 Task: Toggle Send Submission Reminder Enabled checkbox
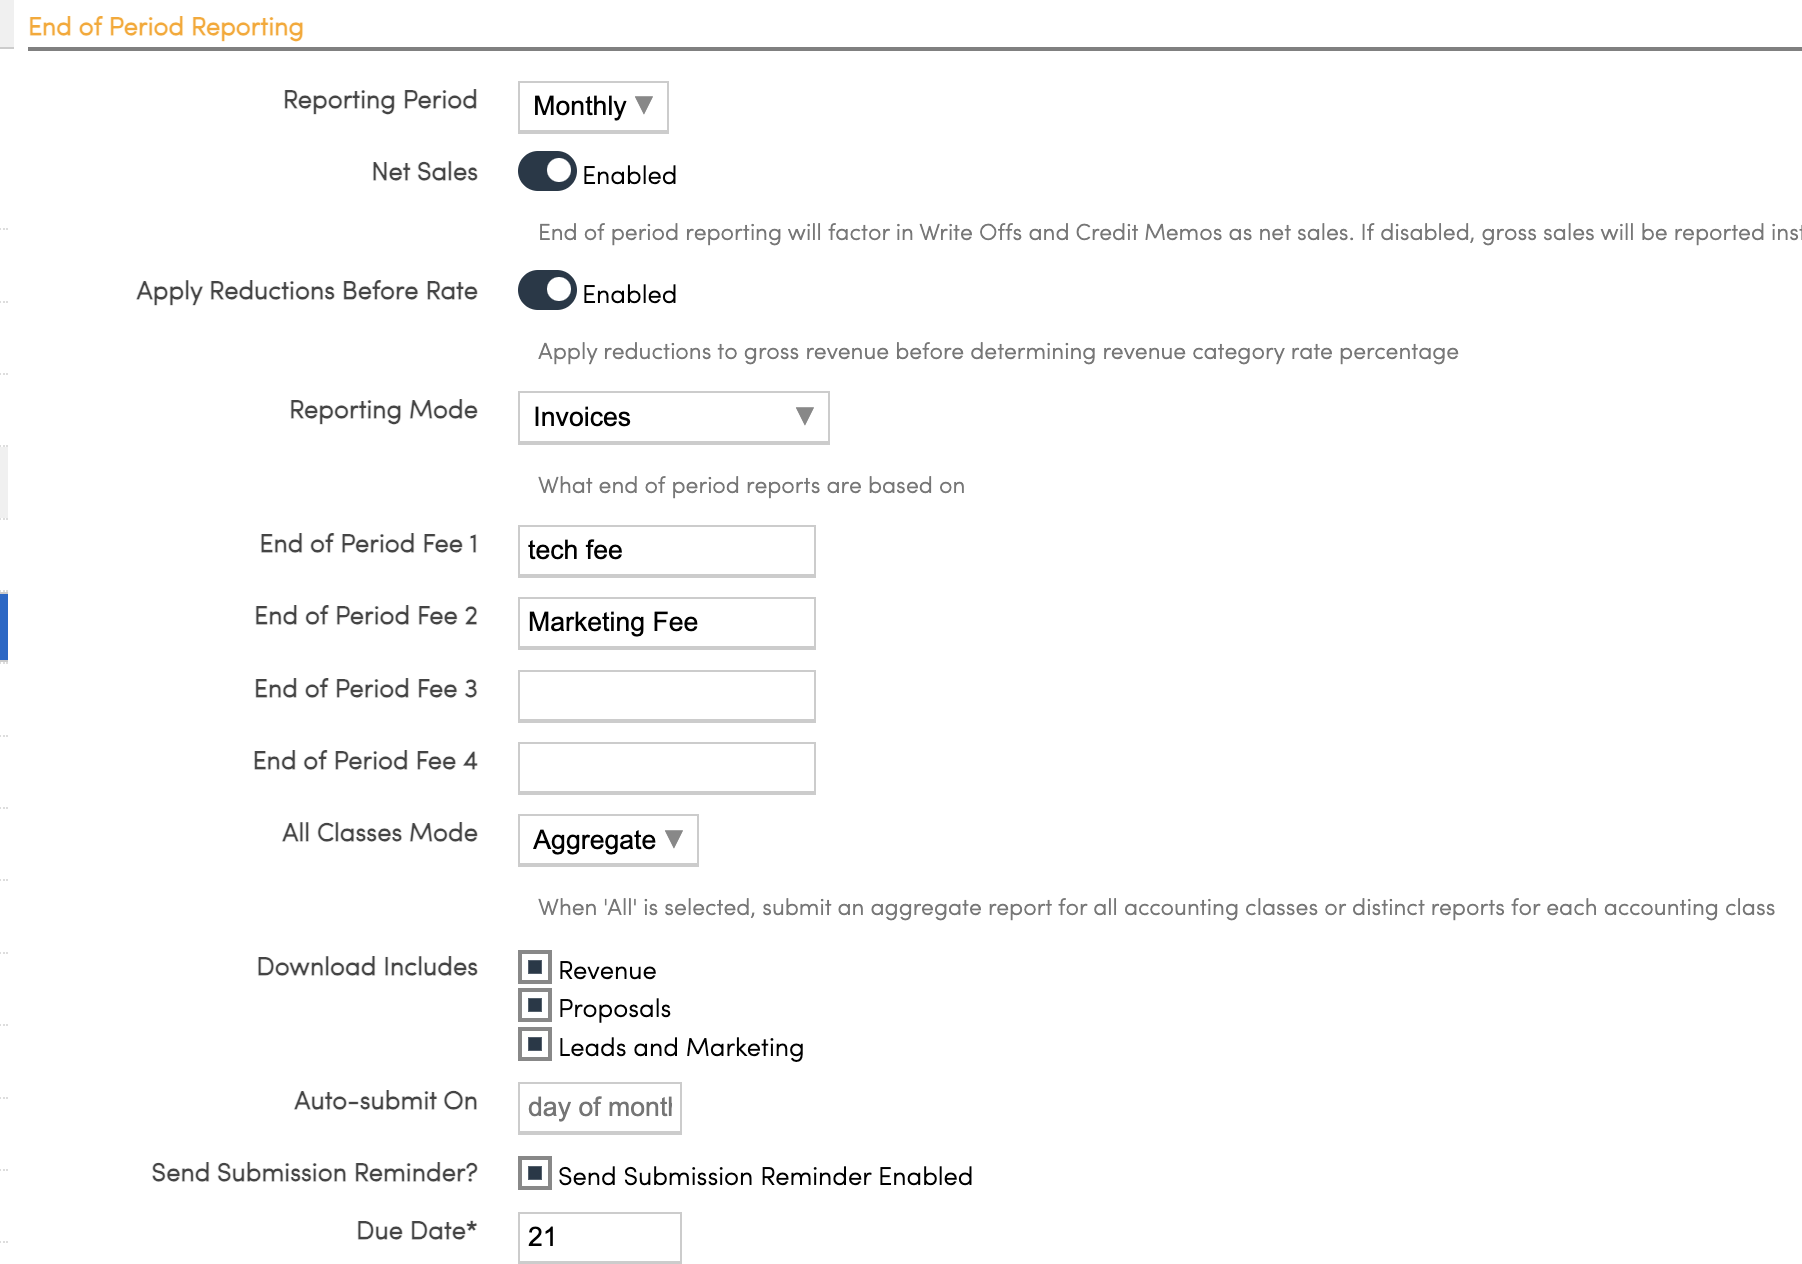point(535,1173)
